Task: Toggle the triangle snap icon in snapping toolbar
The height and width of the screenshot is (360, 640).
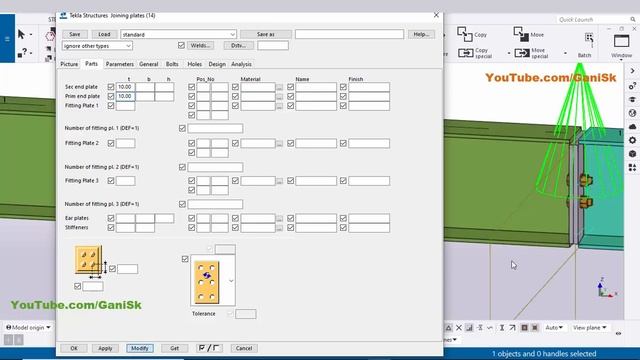Action: [449, 328]
